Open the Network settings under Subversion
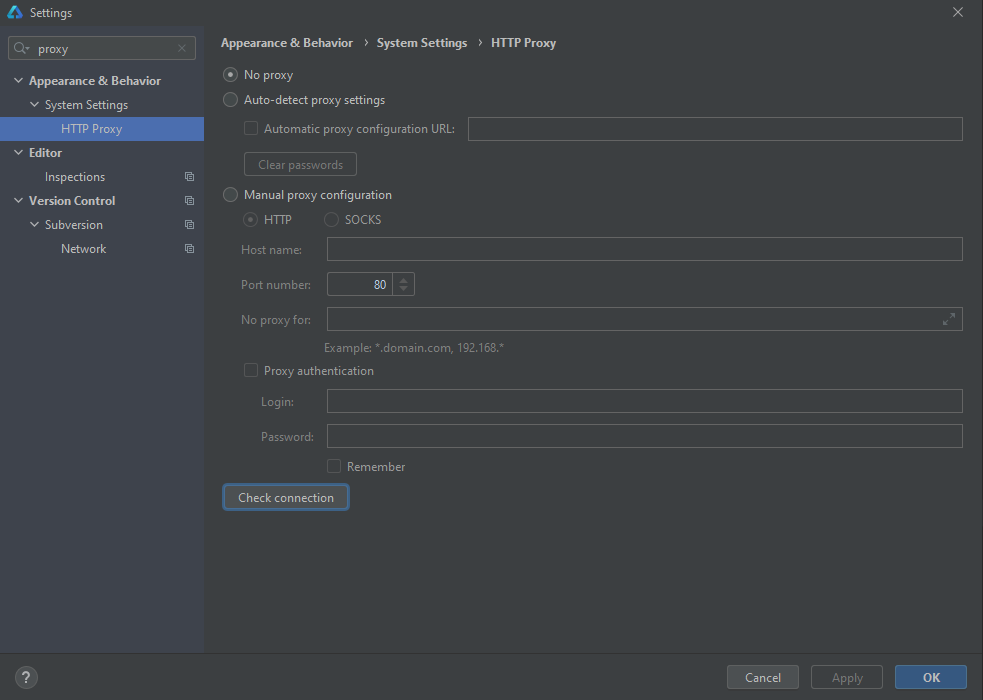Viewport: 983px width, 700px height. (x=83, y=249)
